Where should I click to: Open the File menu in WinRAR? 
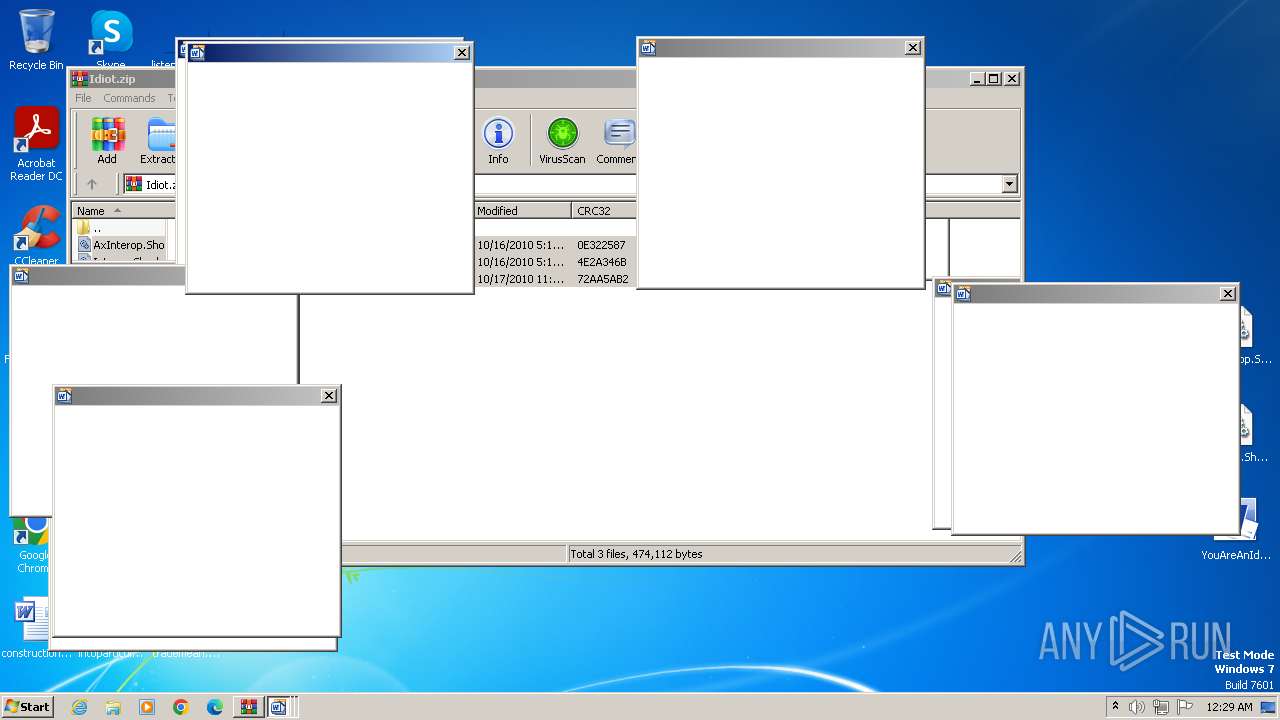click(83, 98)
